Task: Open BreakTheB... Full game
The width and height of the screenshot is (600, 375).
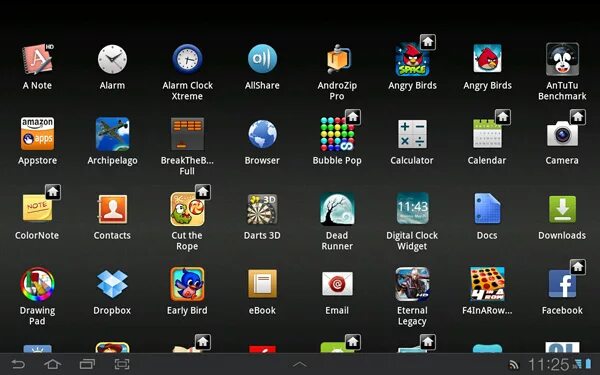Action: 187,134
